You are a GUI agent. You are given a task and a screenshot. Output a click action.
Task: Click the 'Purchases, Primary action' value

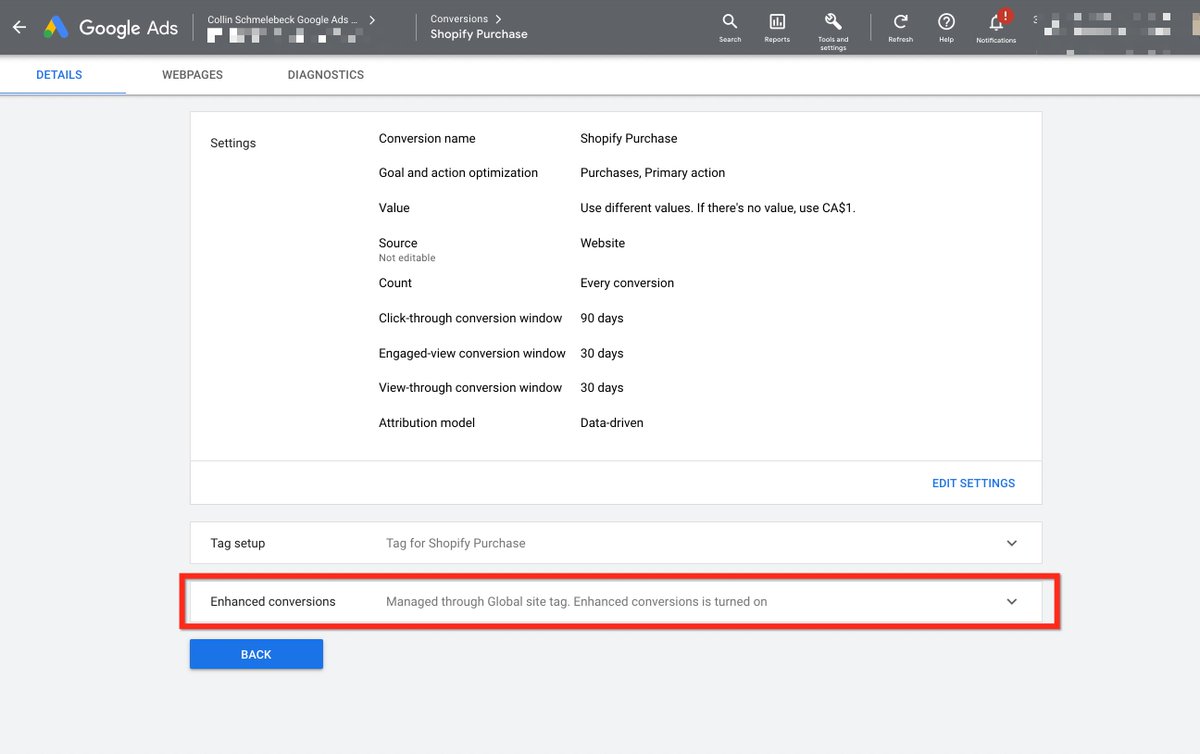[653, 173]
